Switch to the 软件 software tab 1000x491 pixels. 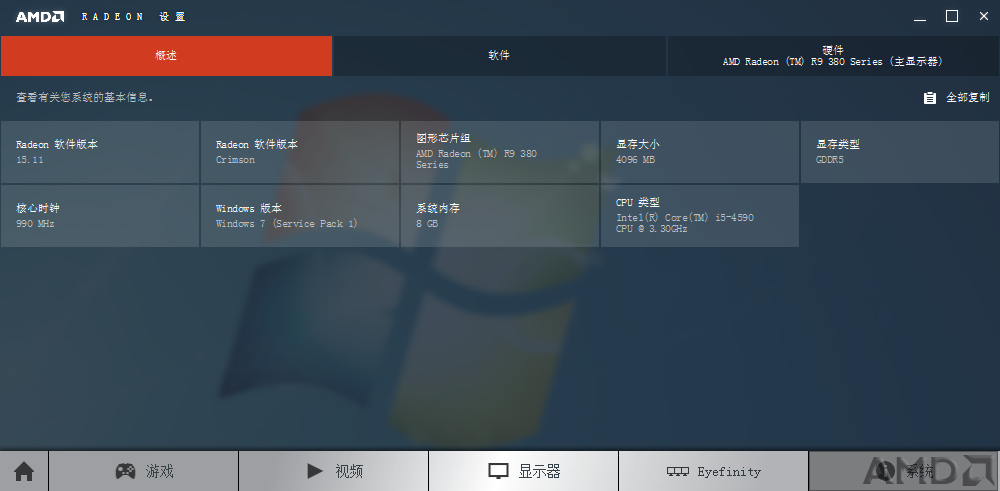pos(499,55)
